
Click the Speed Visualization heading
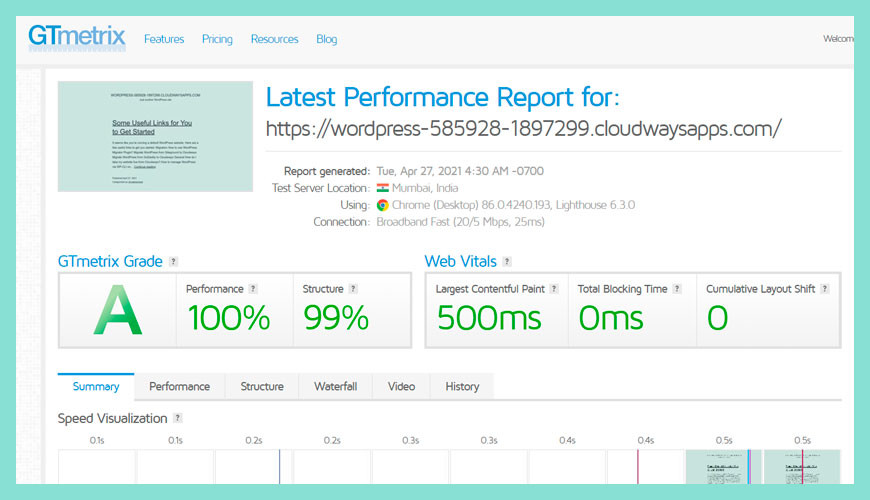pos(112,418)
